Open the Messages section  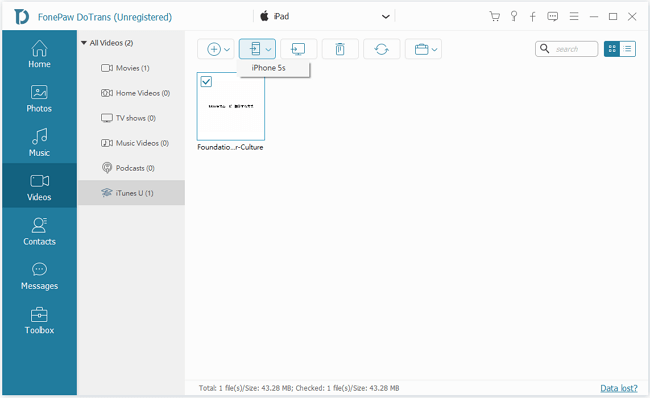pos(39,276)
